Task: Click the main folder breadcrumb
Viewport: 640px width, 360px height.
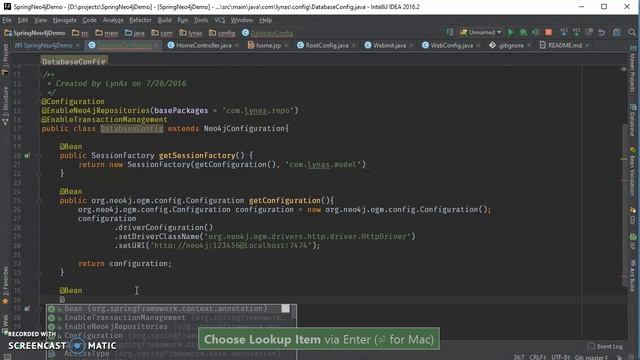Action: (107, 33)
